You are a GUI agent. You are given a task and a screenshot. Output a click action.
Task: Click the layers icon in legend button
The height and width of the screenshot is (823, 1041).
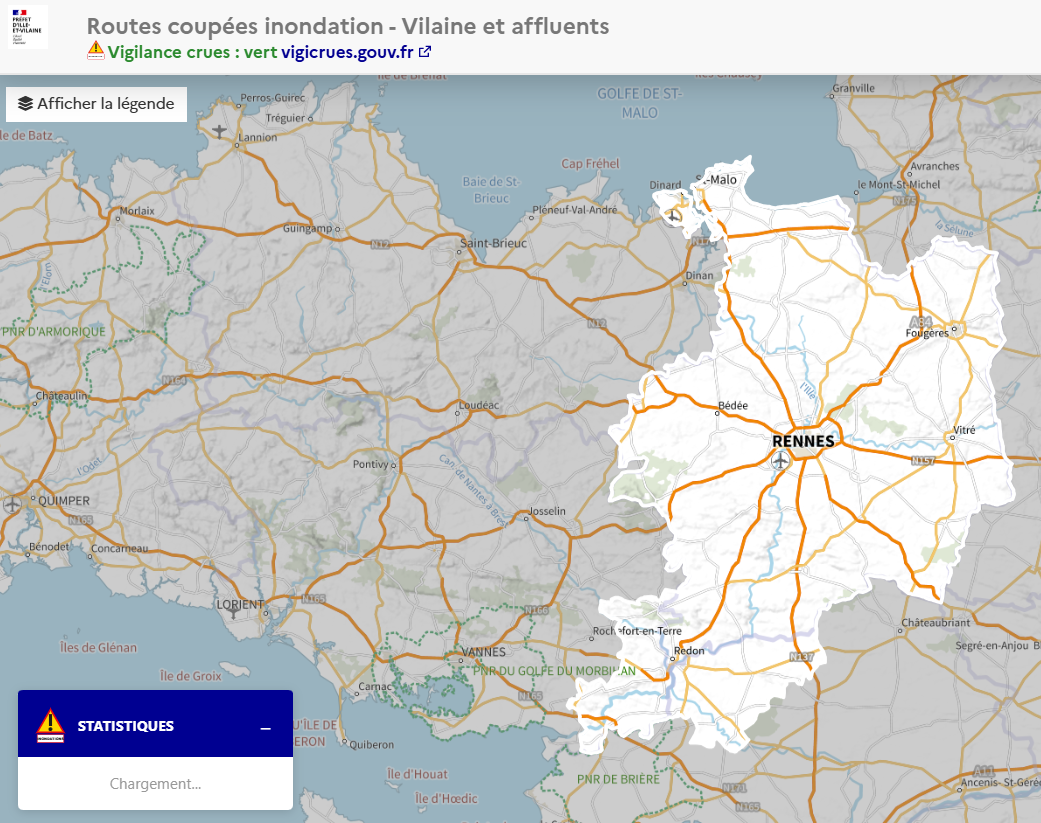pyautogui.click(x=25, y=104)
